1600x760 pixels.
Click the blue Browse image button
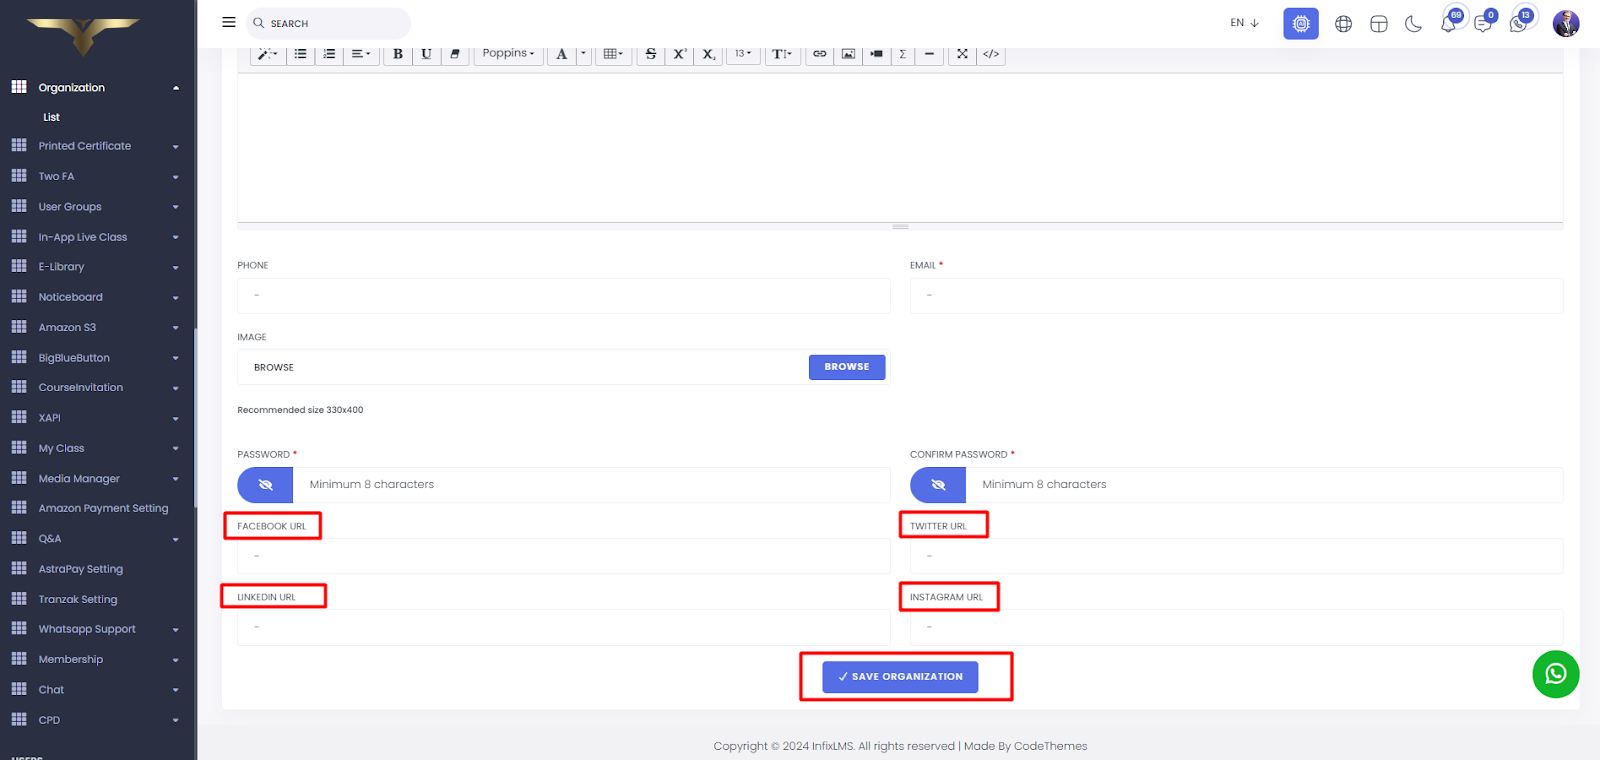[846, 367]
